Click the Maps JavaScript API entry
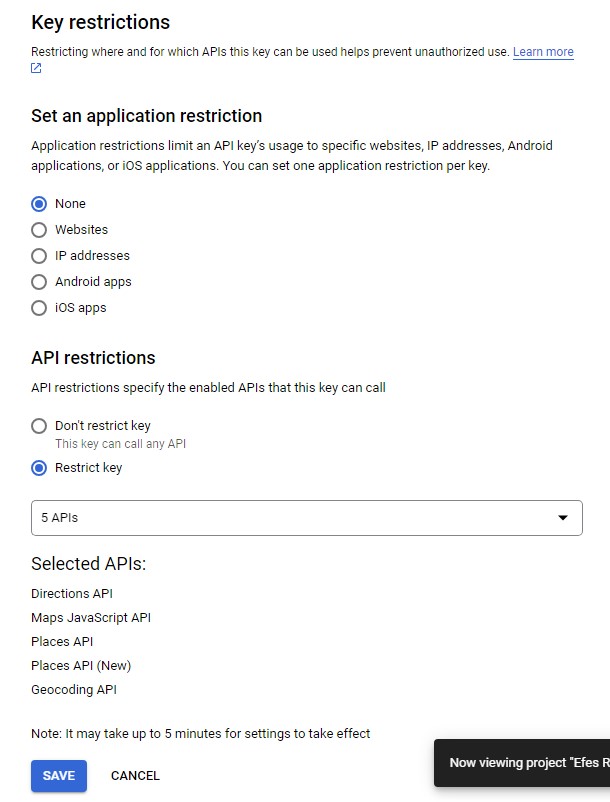Image resolution: width=610 pixels, height=802 pixels. pos(91,618)
